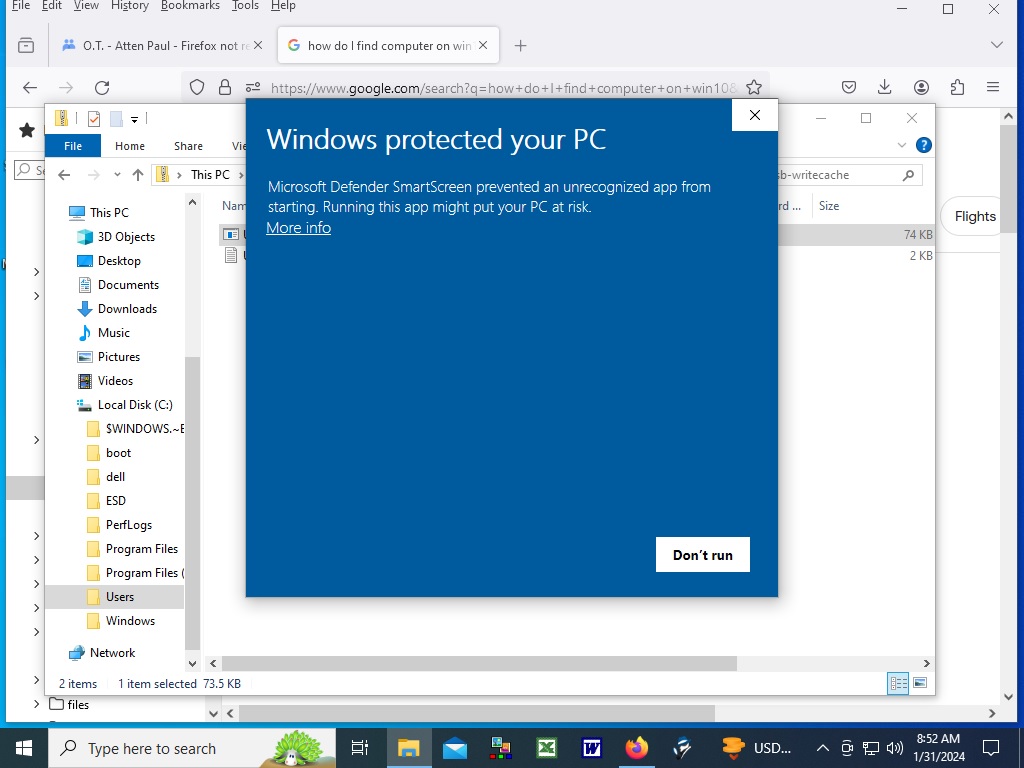Screen dimensions: 1024x768
Task: Select Music in navigation tree
Action: coord(114,333)
